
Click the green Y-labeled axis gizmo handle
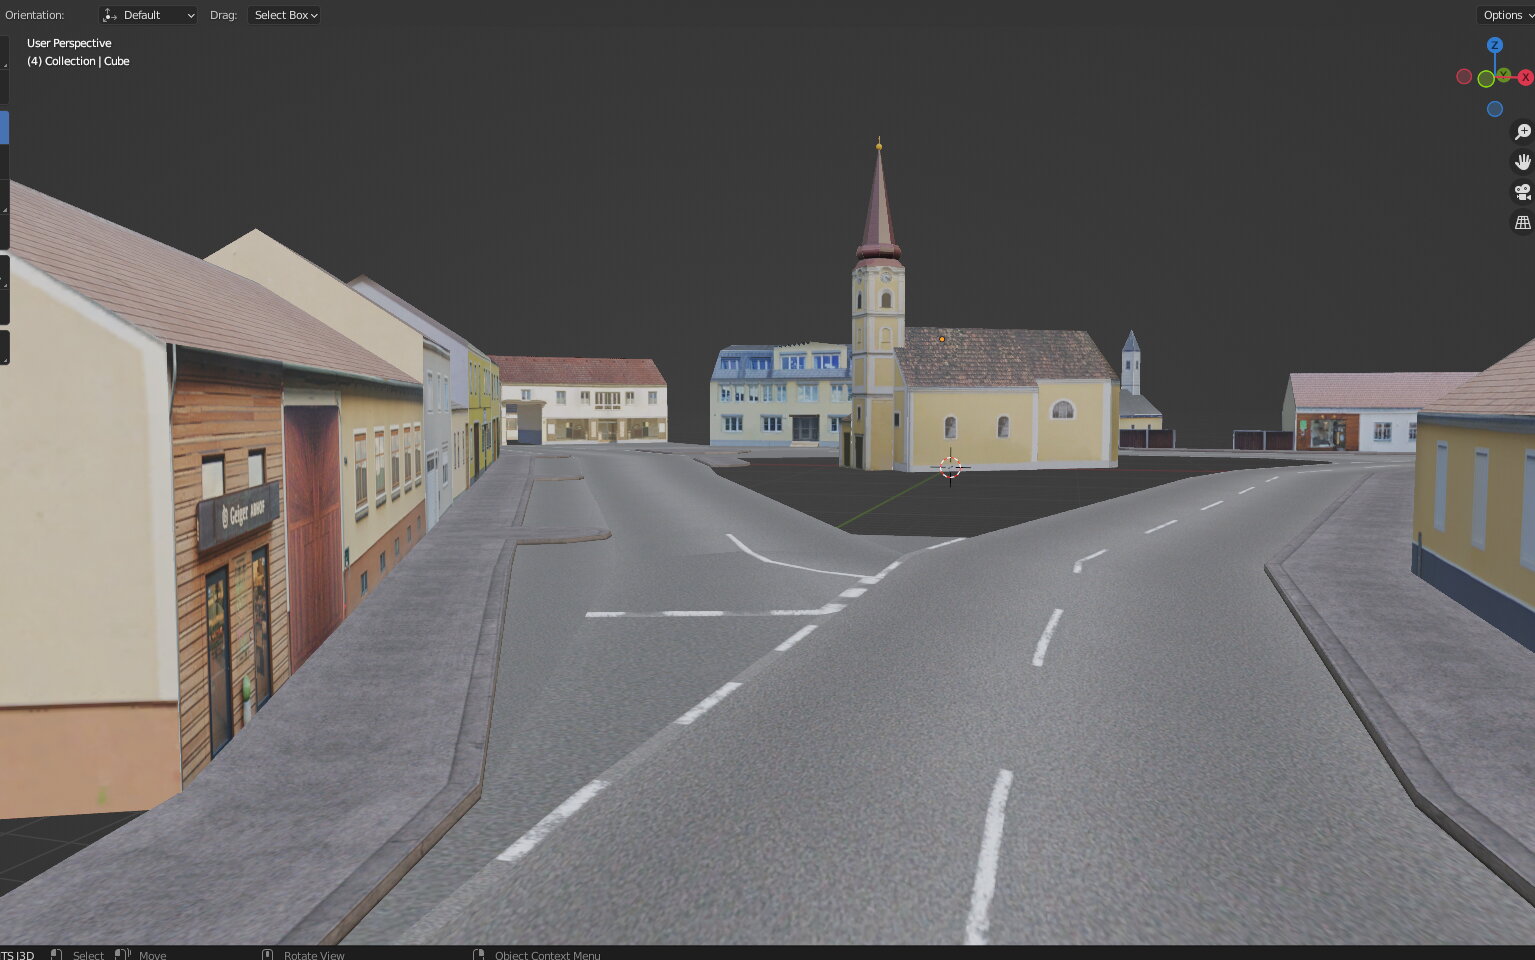(1504, 75)
